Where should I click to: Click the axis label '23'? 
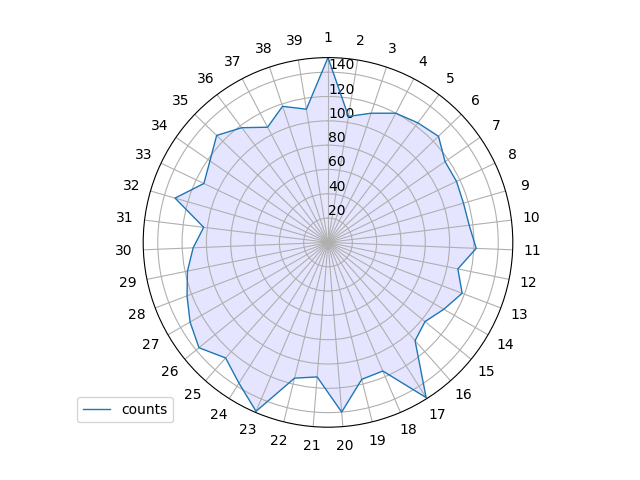coord(248,429)
